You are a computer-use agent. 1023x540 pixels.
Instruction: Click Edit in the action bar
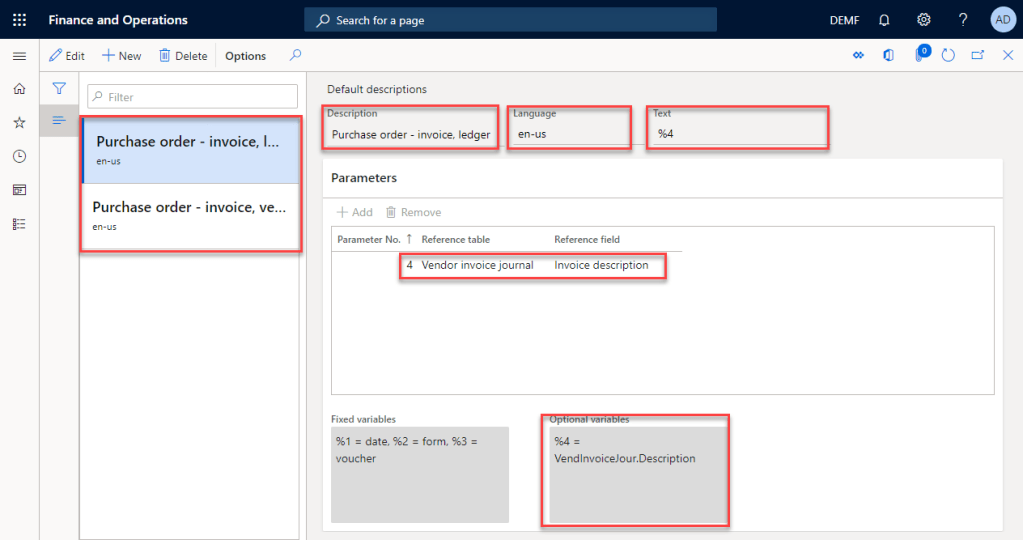[x=67, y=56]
